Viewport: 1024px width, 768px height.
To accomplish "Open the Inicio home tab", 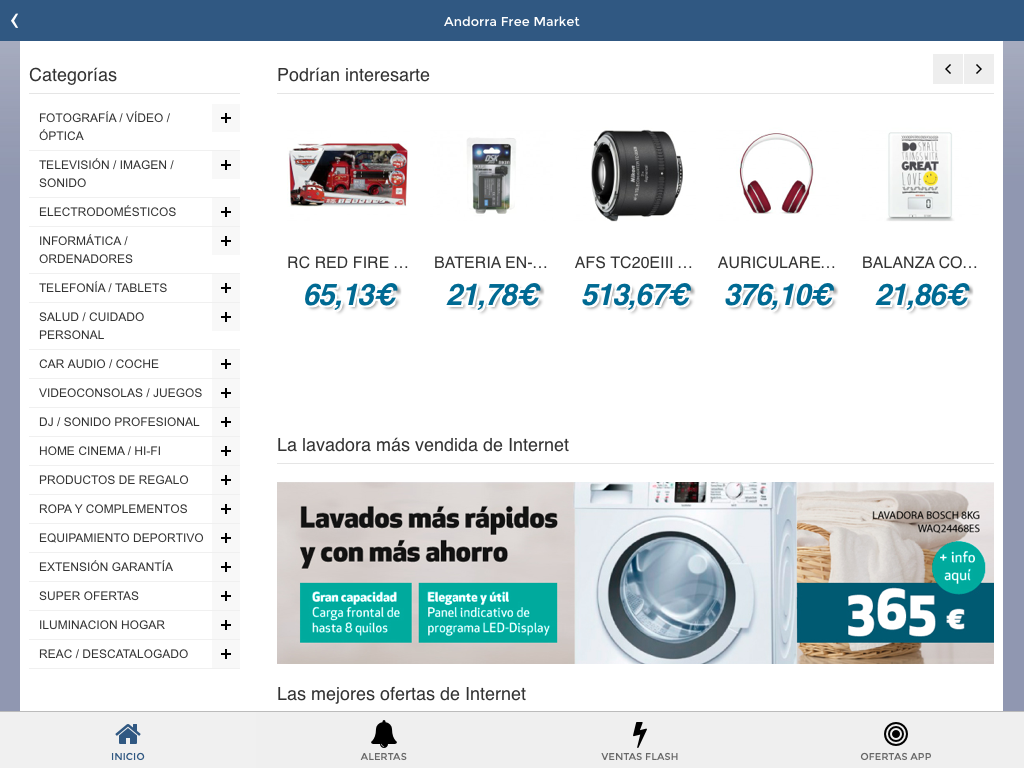I will click(x=127, y=742).
